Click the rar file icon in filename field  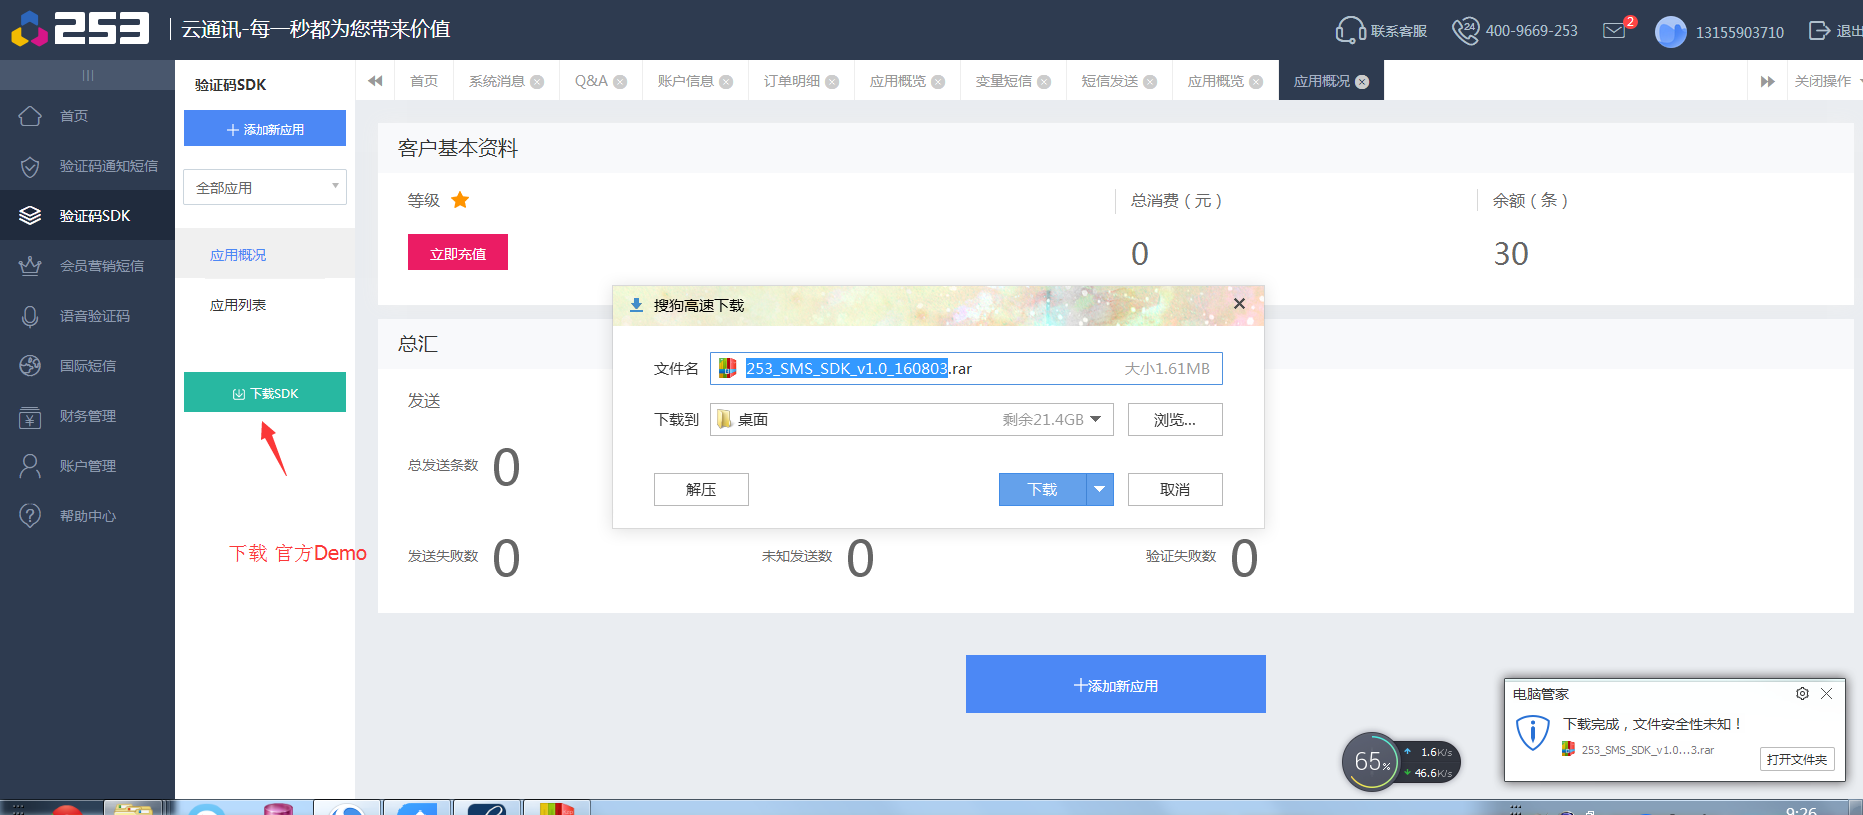(728, 368)
